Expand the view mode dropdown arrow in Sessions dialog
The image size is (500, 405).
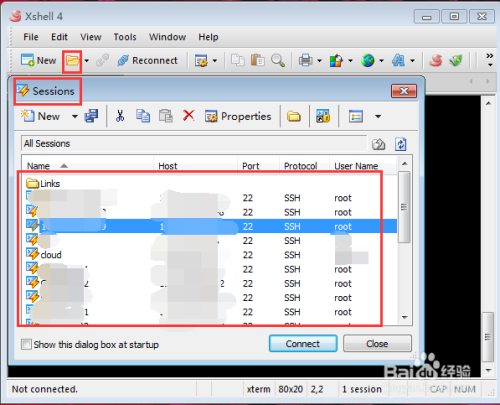tap(378, 116)
